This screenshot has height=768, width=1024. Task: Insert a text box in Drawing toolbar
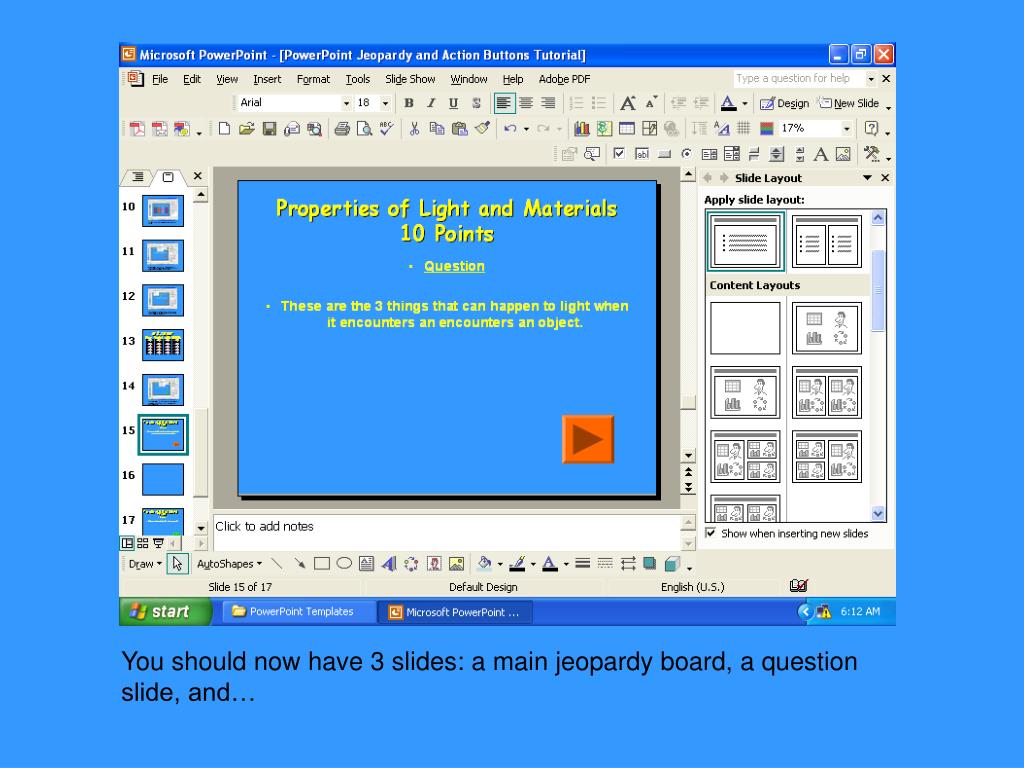366,564
